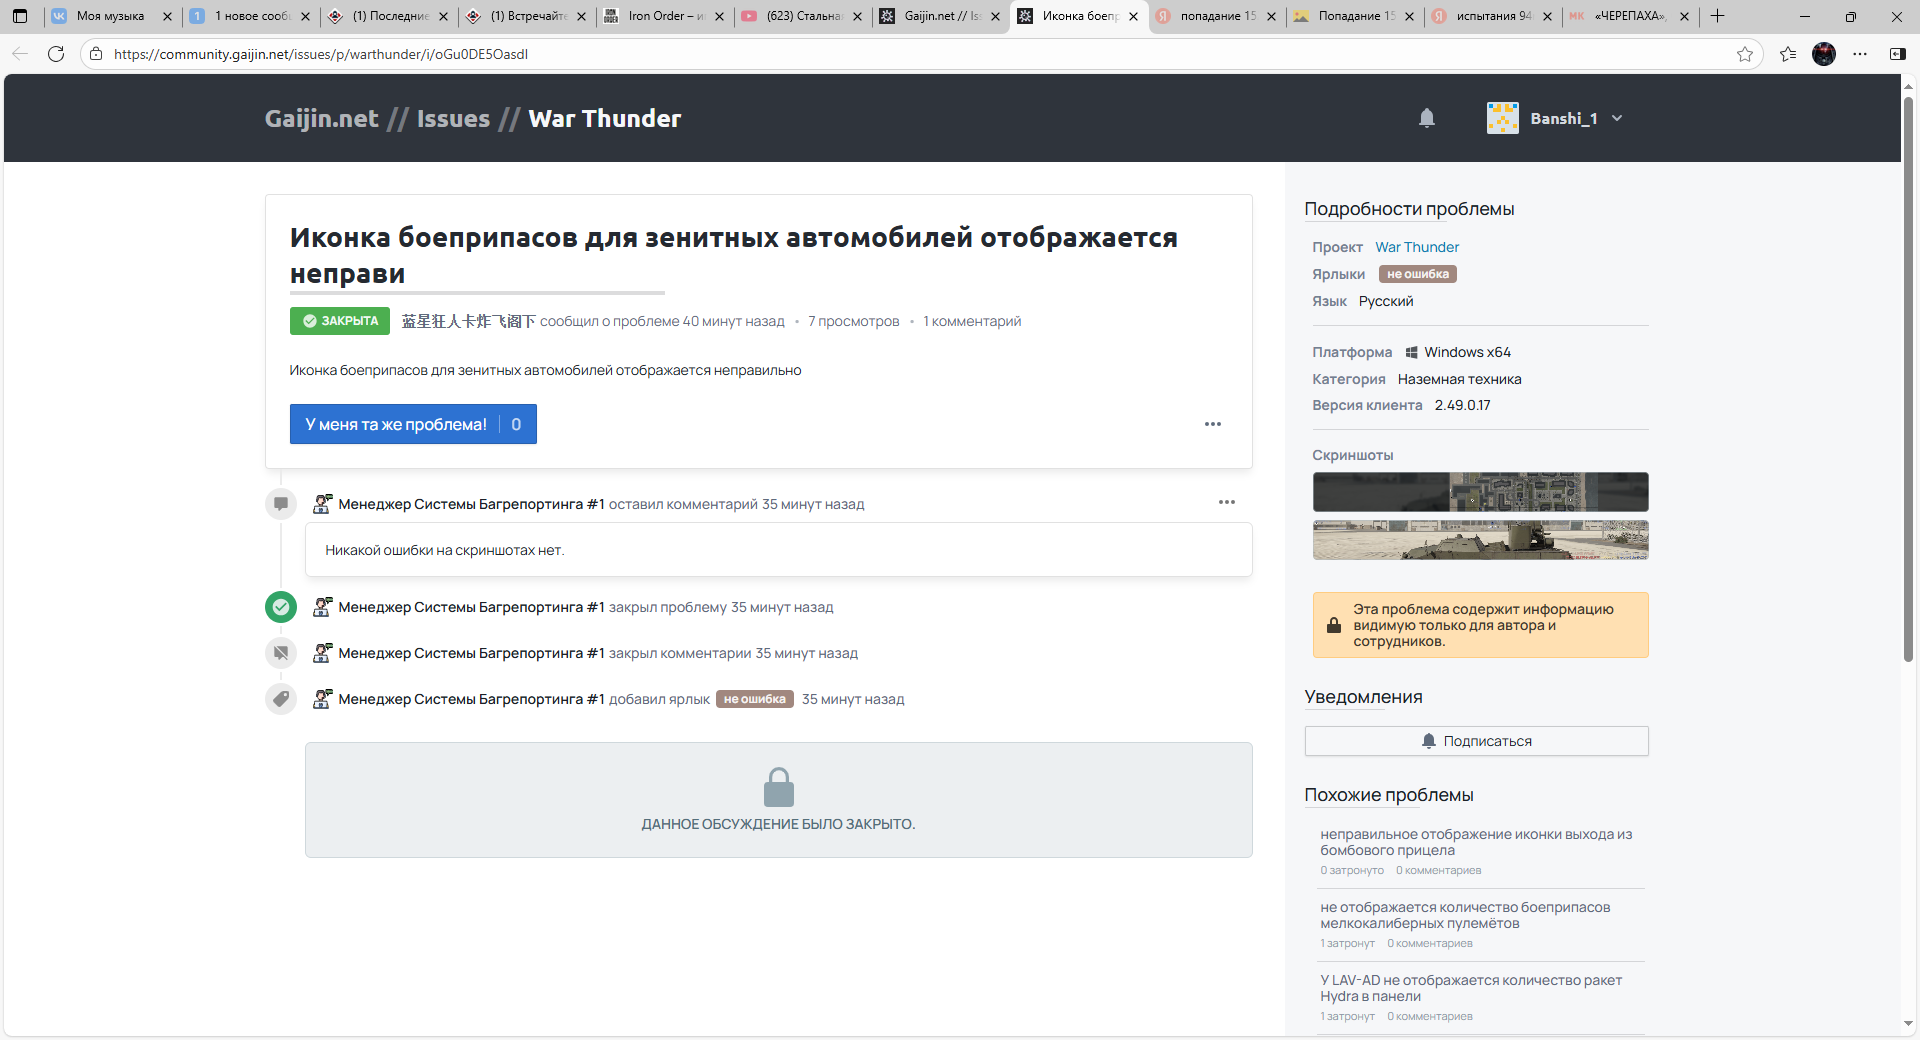
Task: Open War Thunder header breadcrumb
Action: point(604,118)
